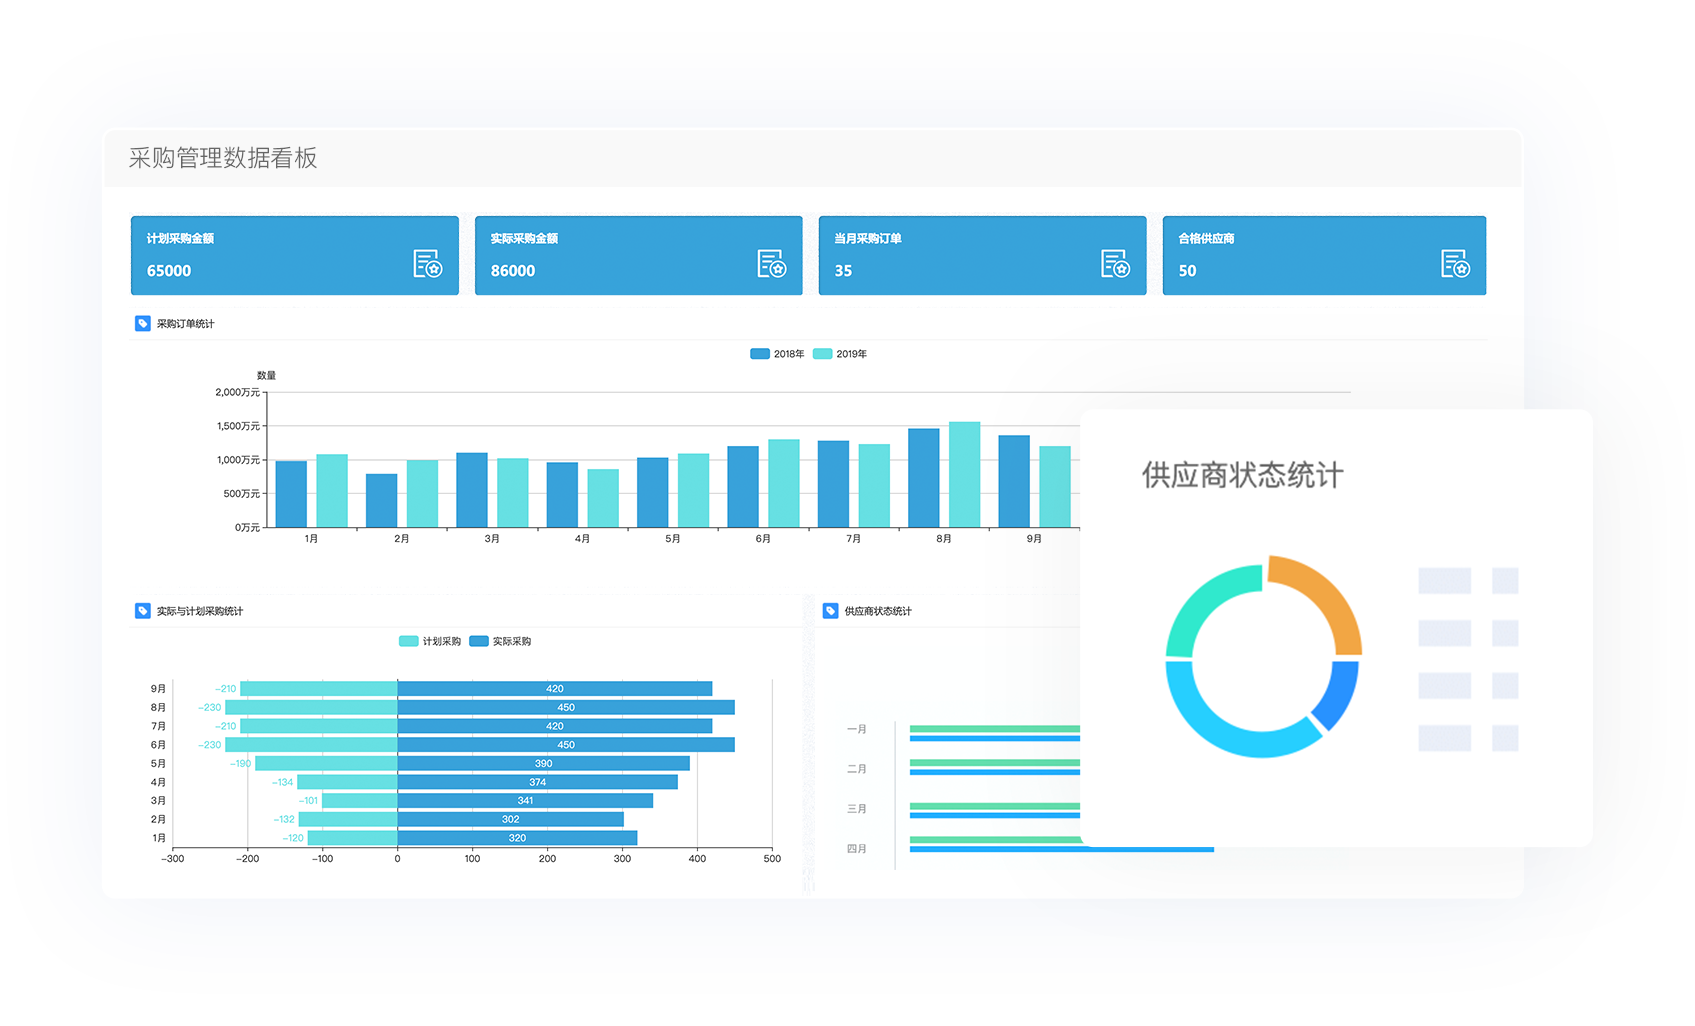Viewport: 1695px width, 1026px height.
Task: Click the tag icon beside 供应商状态统计 section
Action: click(830, 611)
